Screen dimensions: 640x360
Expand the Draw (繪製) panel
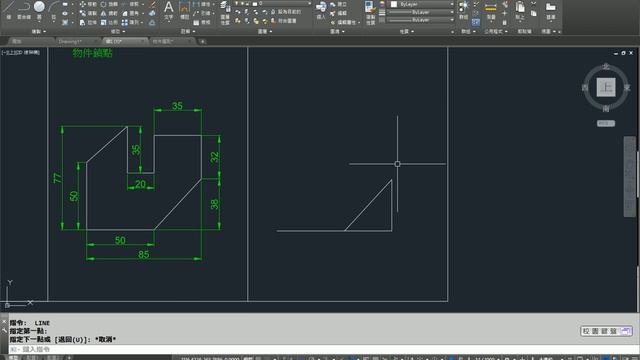tap(39, 31)
